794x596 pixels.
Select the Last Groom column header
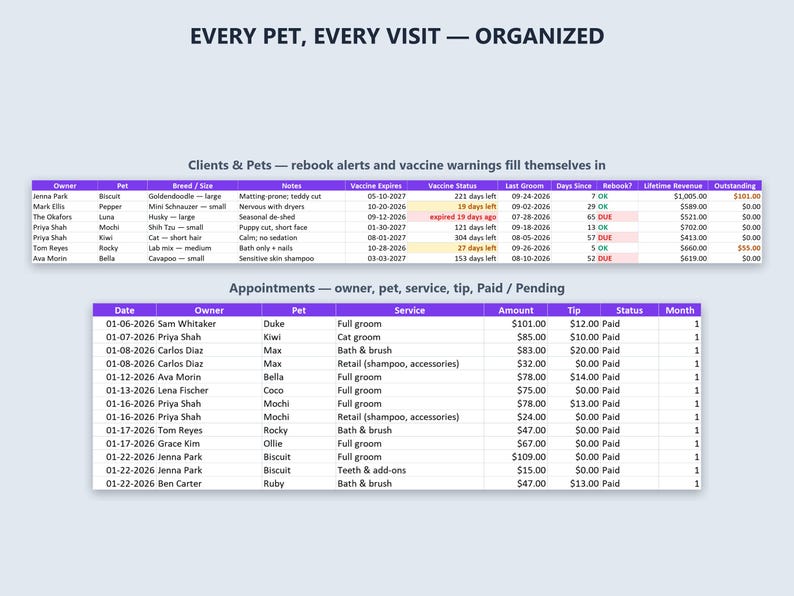point(524,186)
